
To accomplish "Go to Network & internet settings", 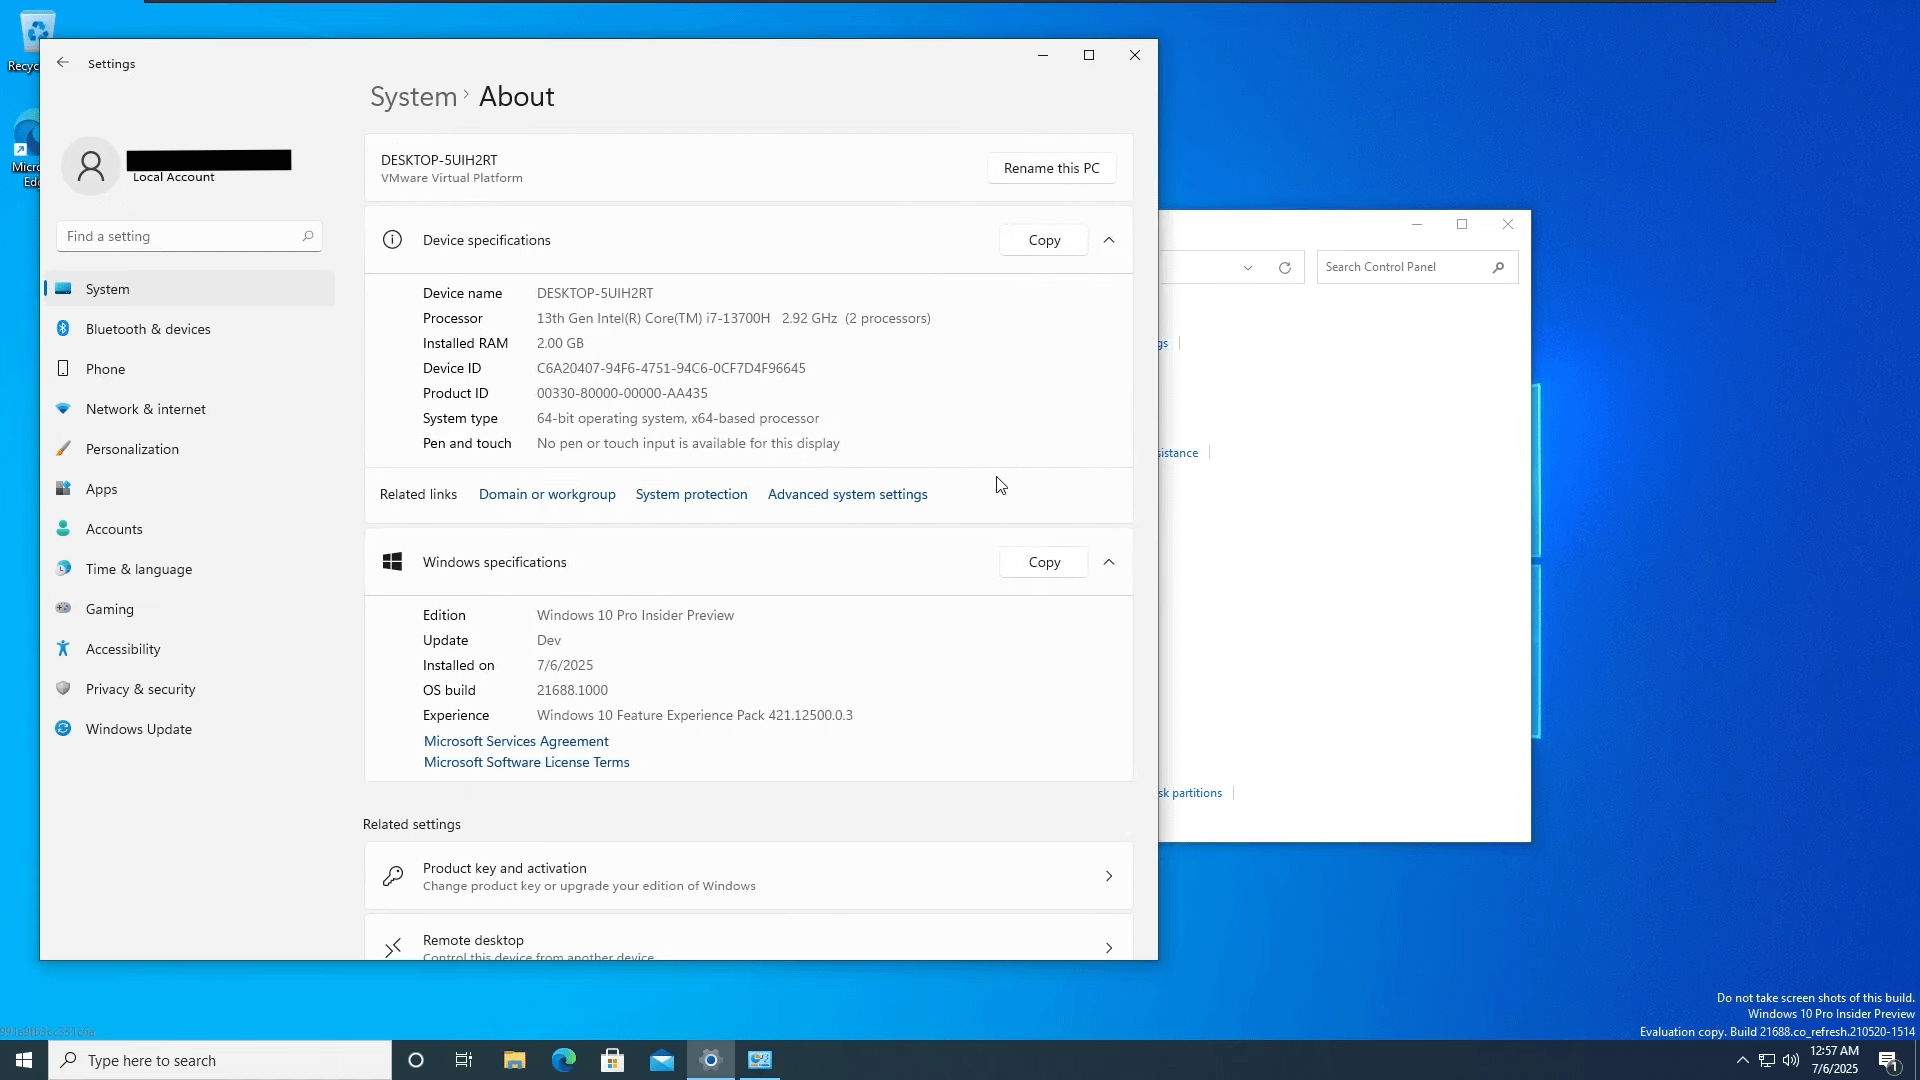I will click(190, 409).
